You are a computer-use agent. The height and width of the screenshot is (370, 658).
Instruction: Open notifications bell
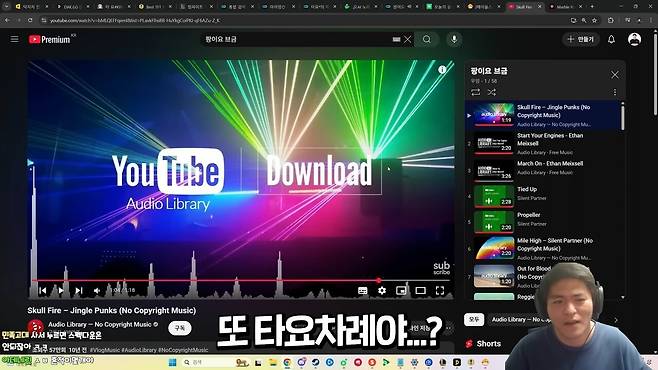coord(611,39)
